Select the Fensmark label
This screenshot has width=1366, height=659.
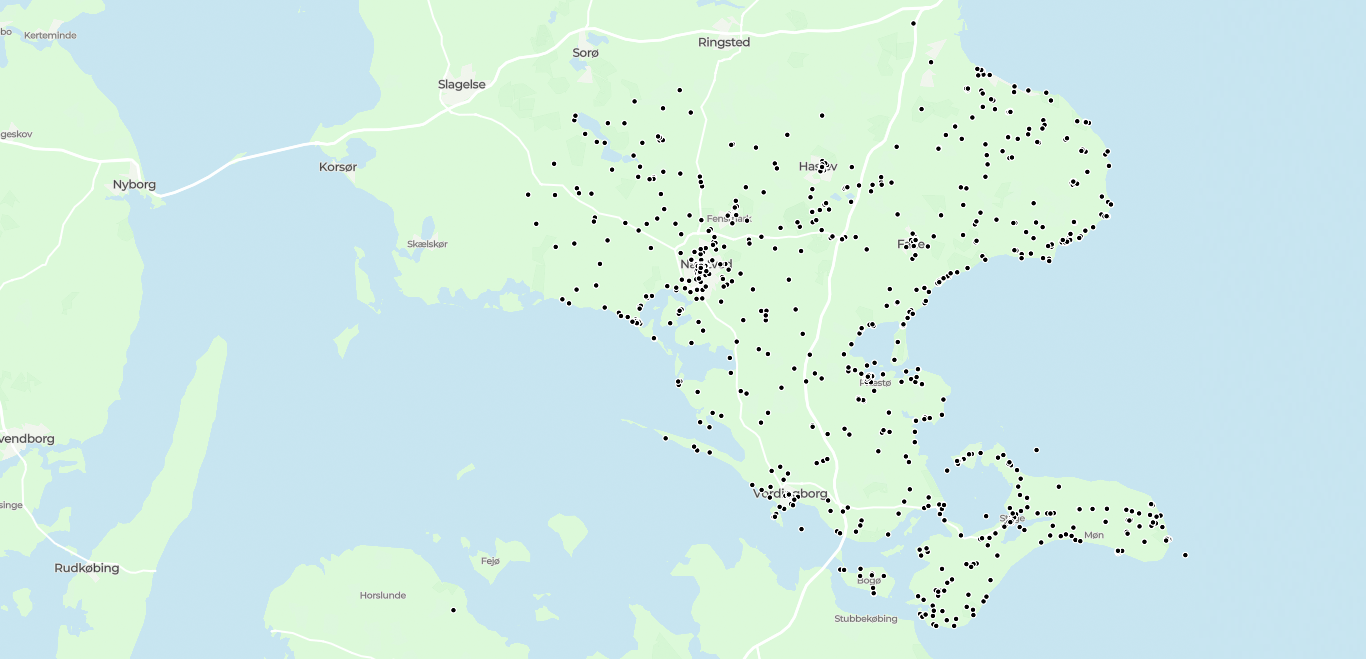(x=728, y=218)
